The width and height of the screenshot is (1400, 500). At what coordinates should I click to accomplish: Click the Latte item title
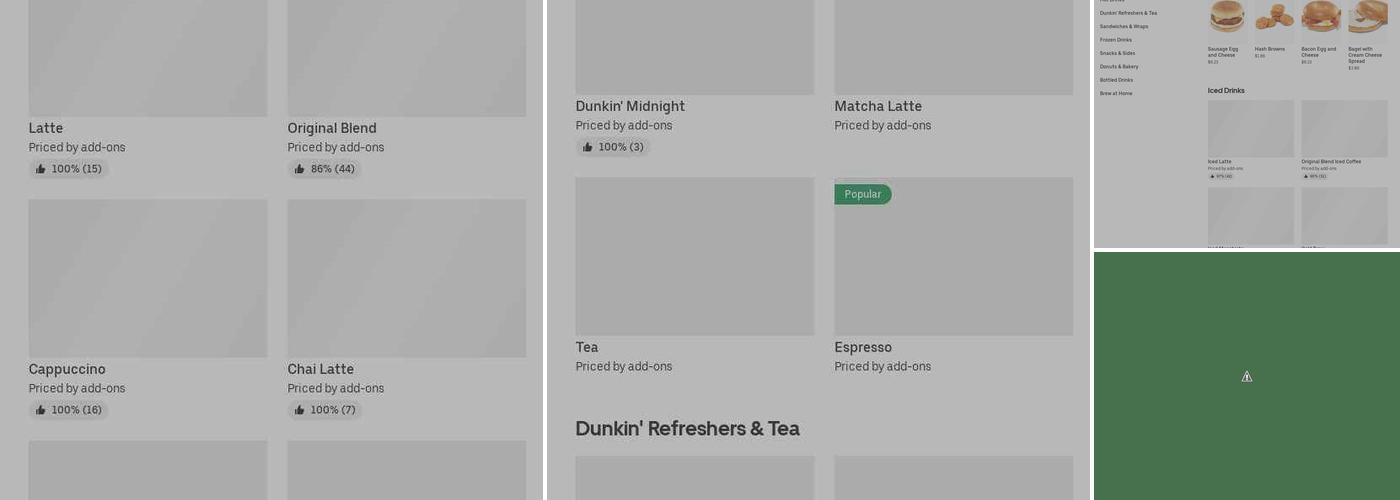[46, 128]
